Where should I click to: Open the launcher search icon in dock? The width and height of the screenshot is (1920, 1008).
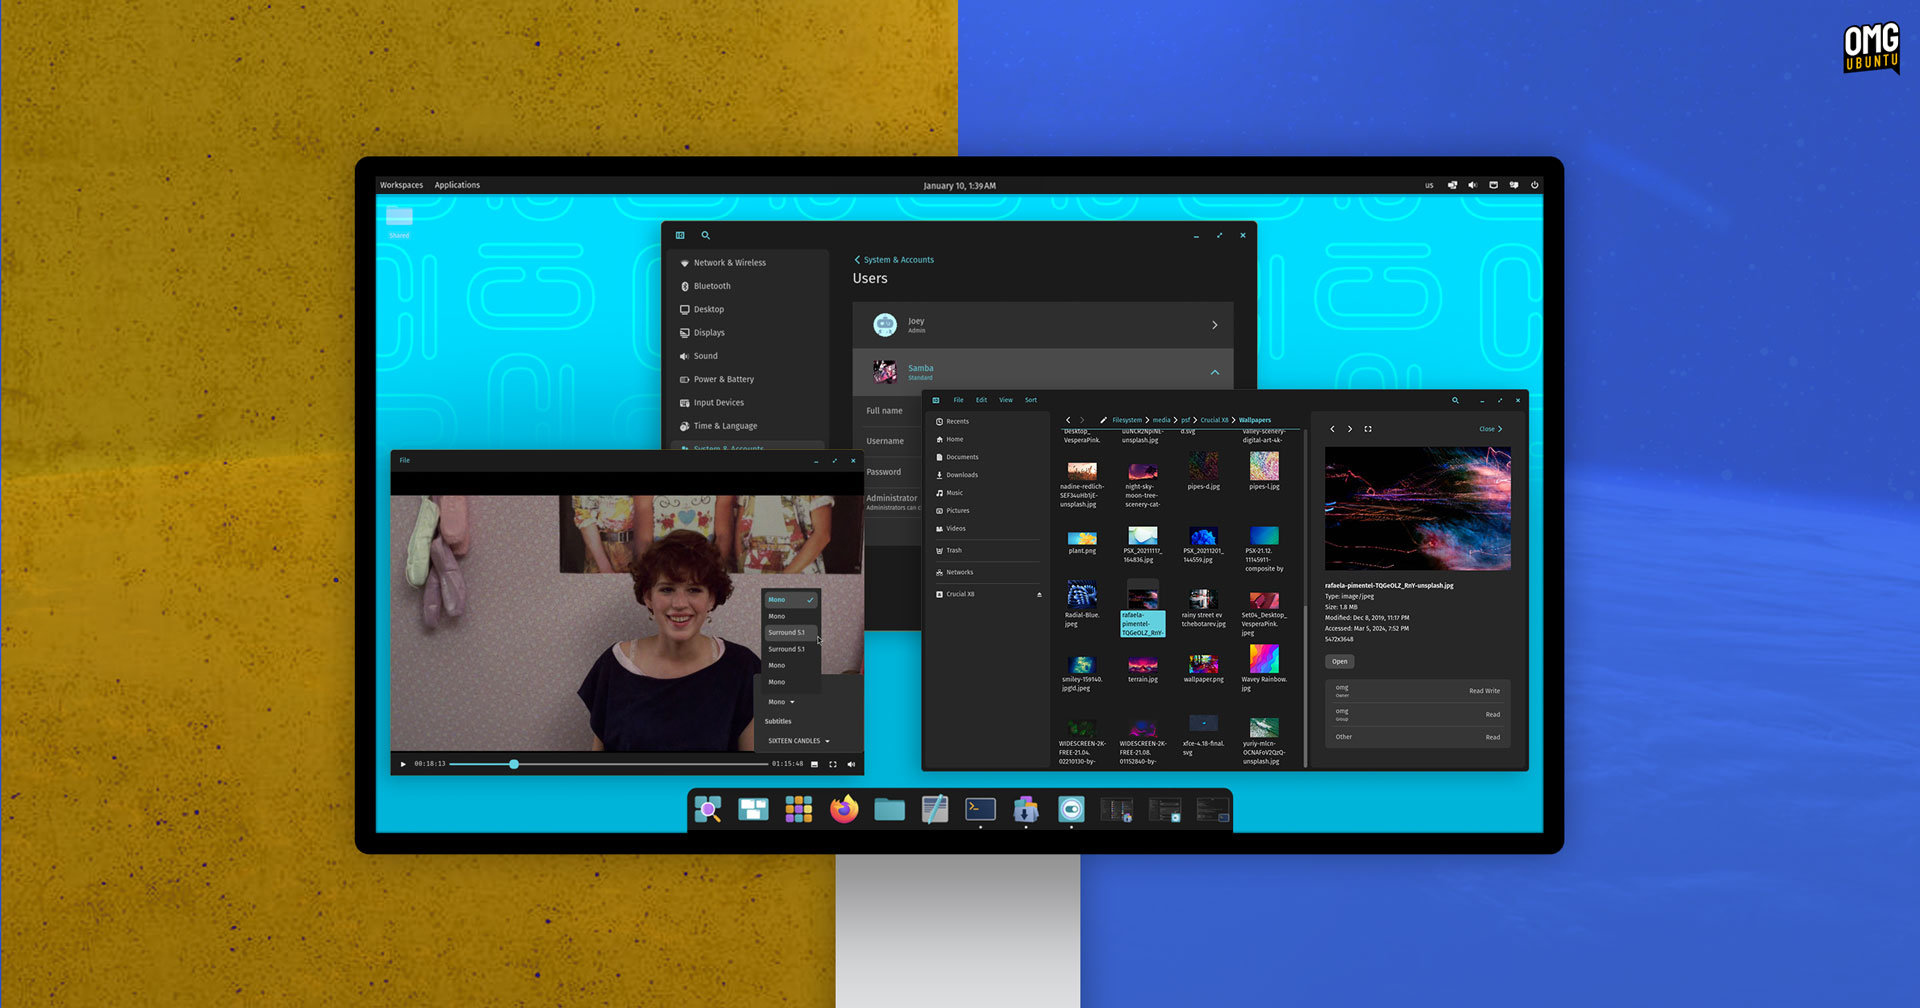click(x=708, y=809)
